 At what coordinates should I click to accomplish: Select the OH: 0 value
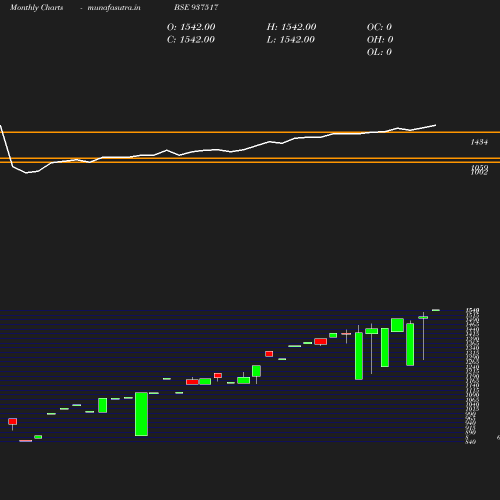point(380,40)
